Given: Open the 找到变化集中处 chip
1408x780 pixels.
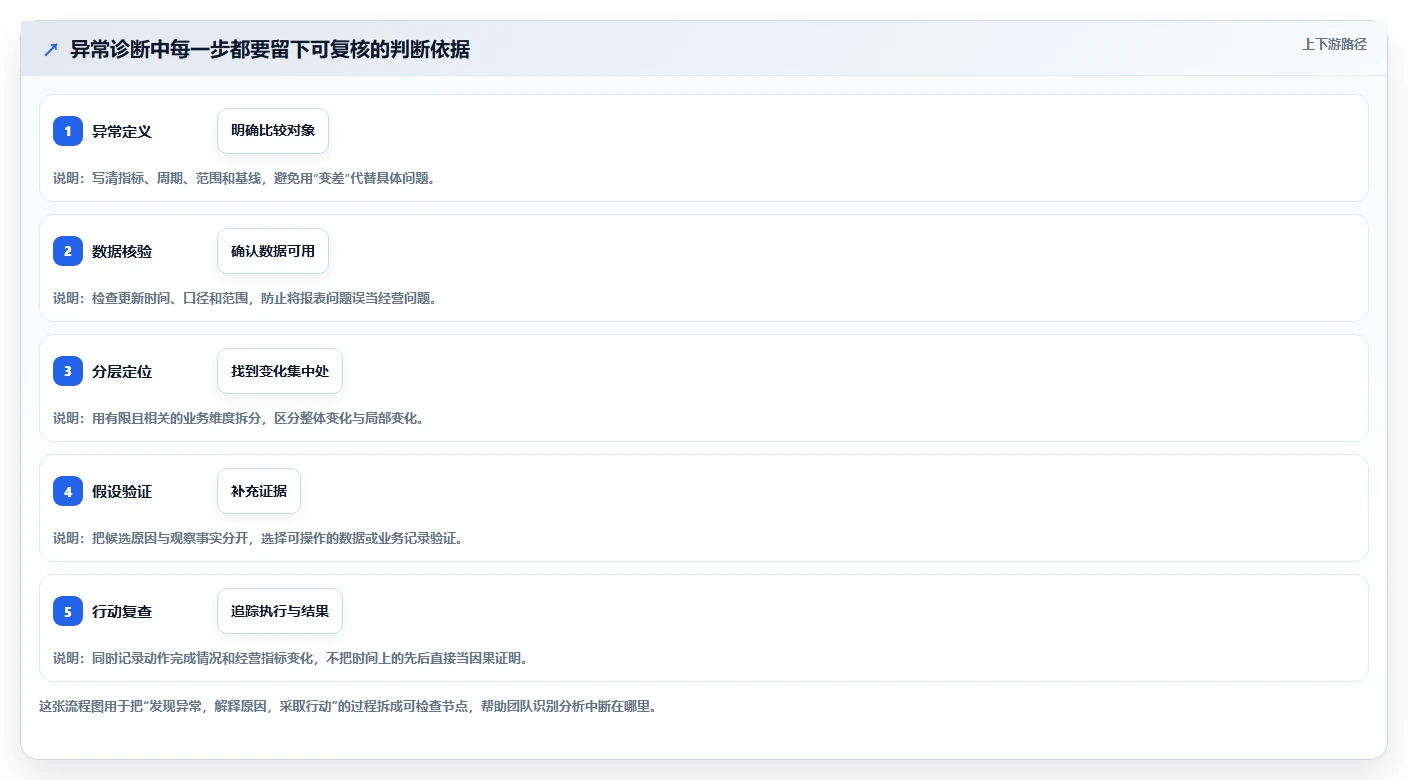Looking at the screenshot, I should coord(280,371).
